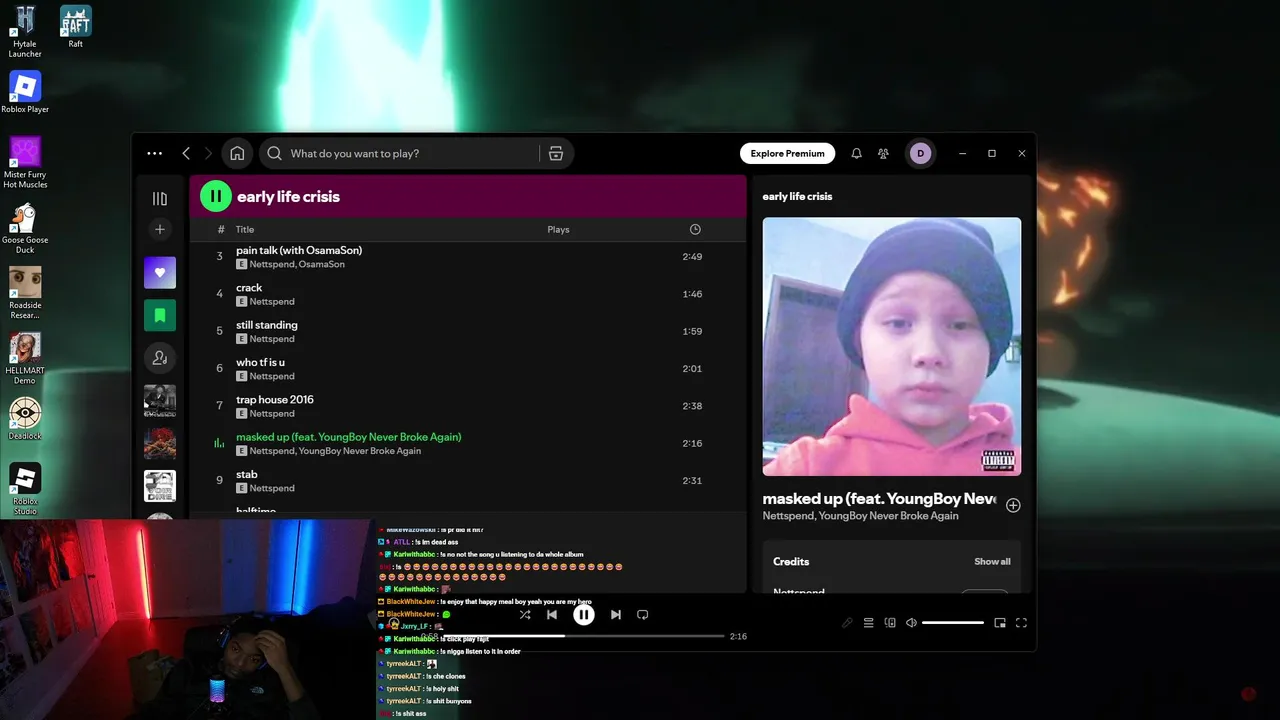Screen dimensions: 1280x720
Task: Go forward with the right arrow
Action: tap(208, 153)
